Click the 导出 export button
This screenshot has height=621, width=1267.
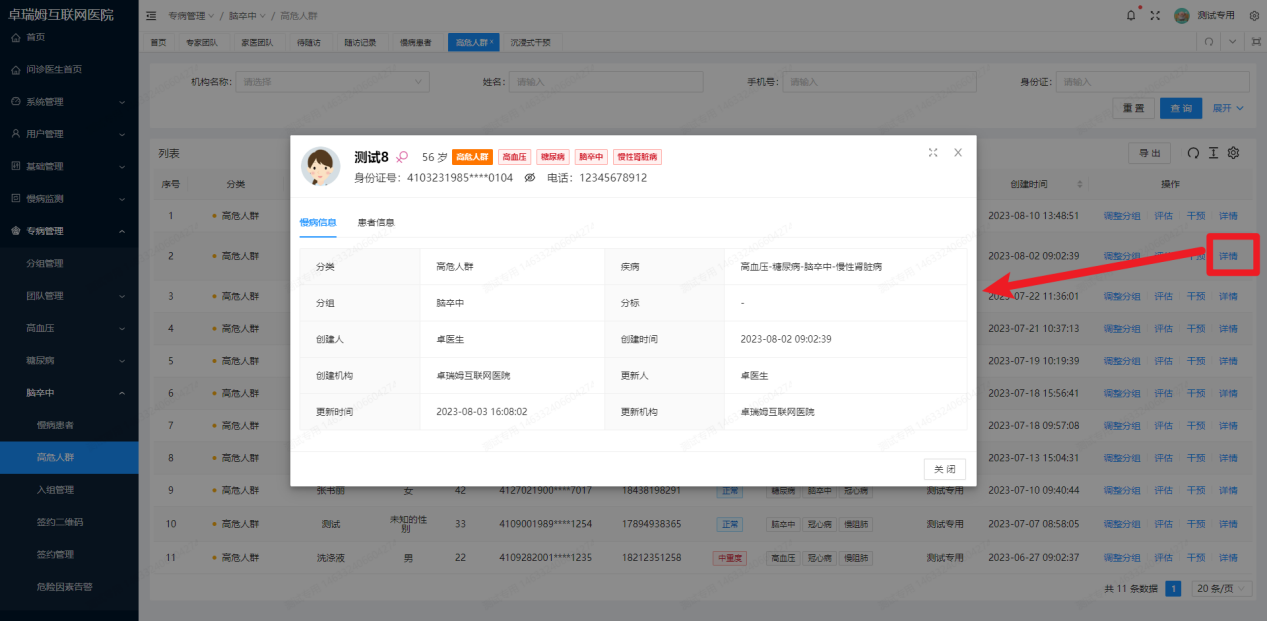pyautogui.click(x=1149, y=153)
